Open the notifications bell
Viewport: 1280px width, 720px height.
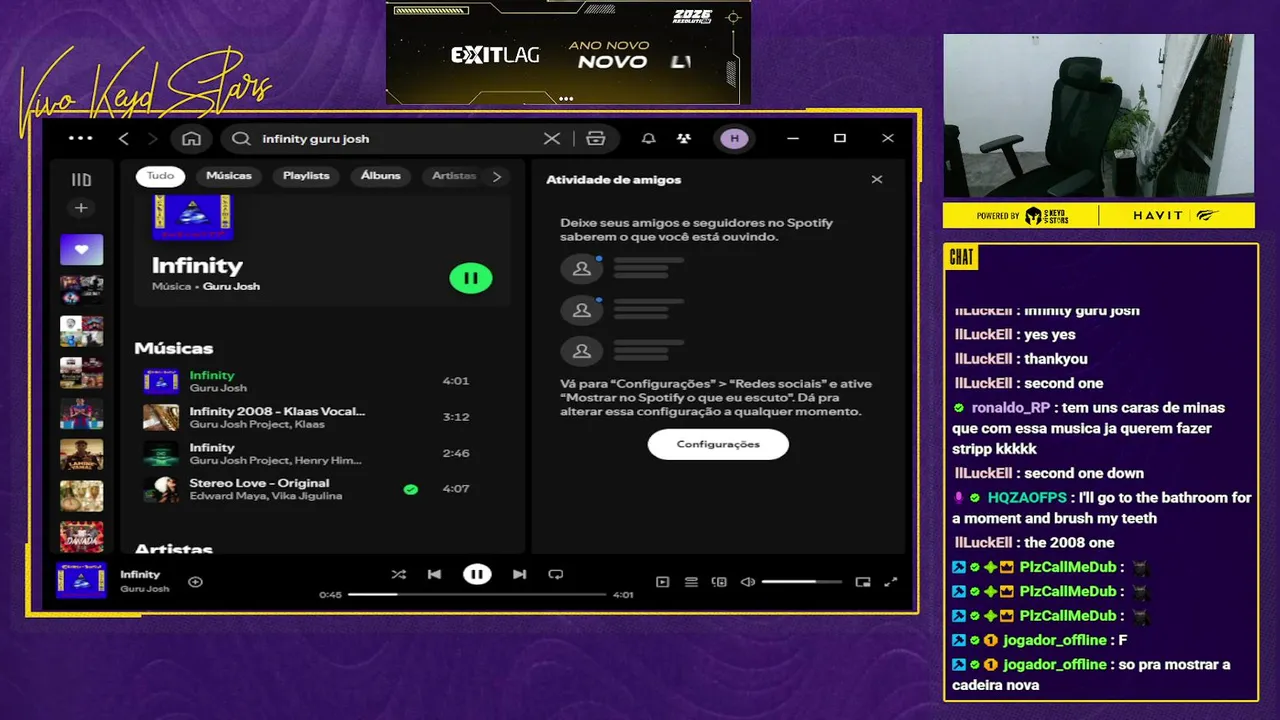[x=649, y=138]
